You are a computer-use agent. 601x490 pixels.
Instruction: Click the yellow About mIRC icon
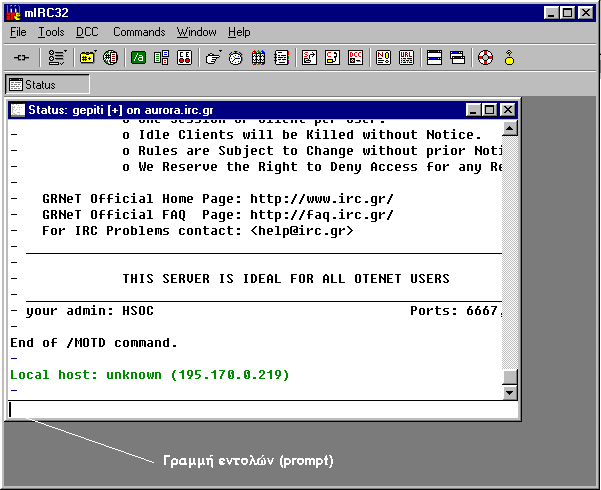click(x=509, y=58)
